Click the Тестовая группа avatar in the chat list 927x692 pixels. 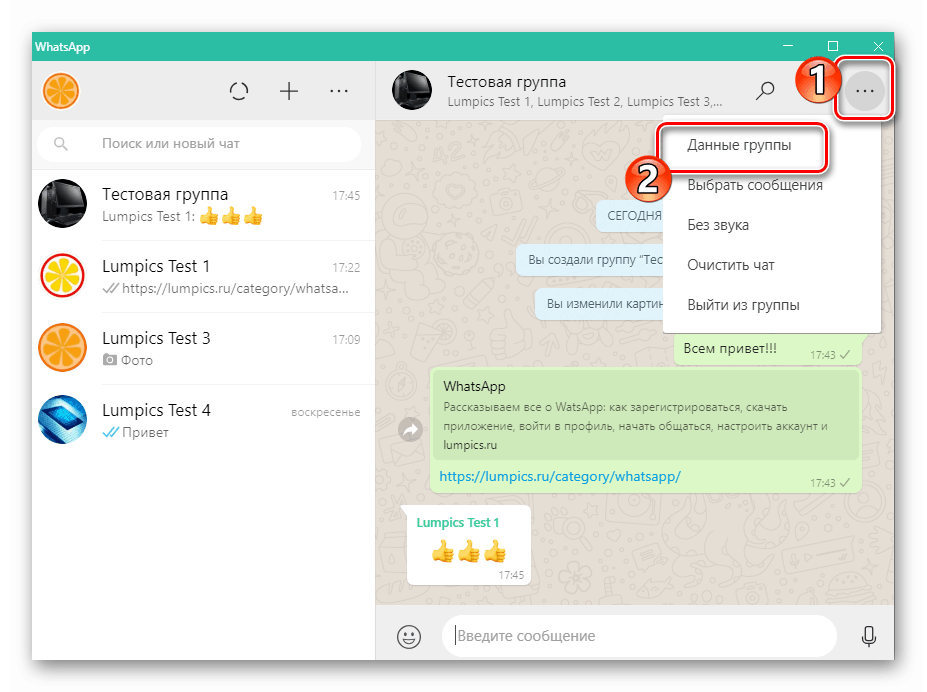(x=62, y=203)
